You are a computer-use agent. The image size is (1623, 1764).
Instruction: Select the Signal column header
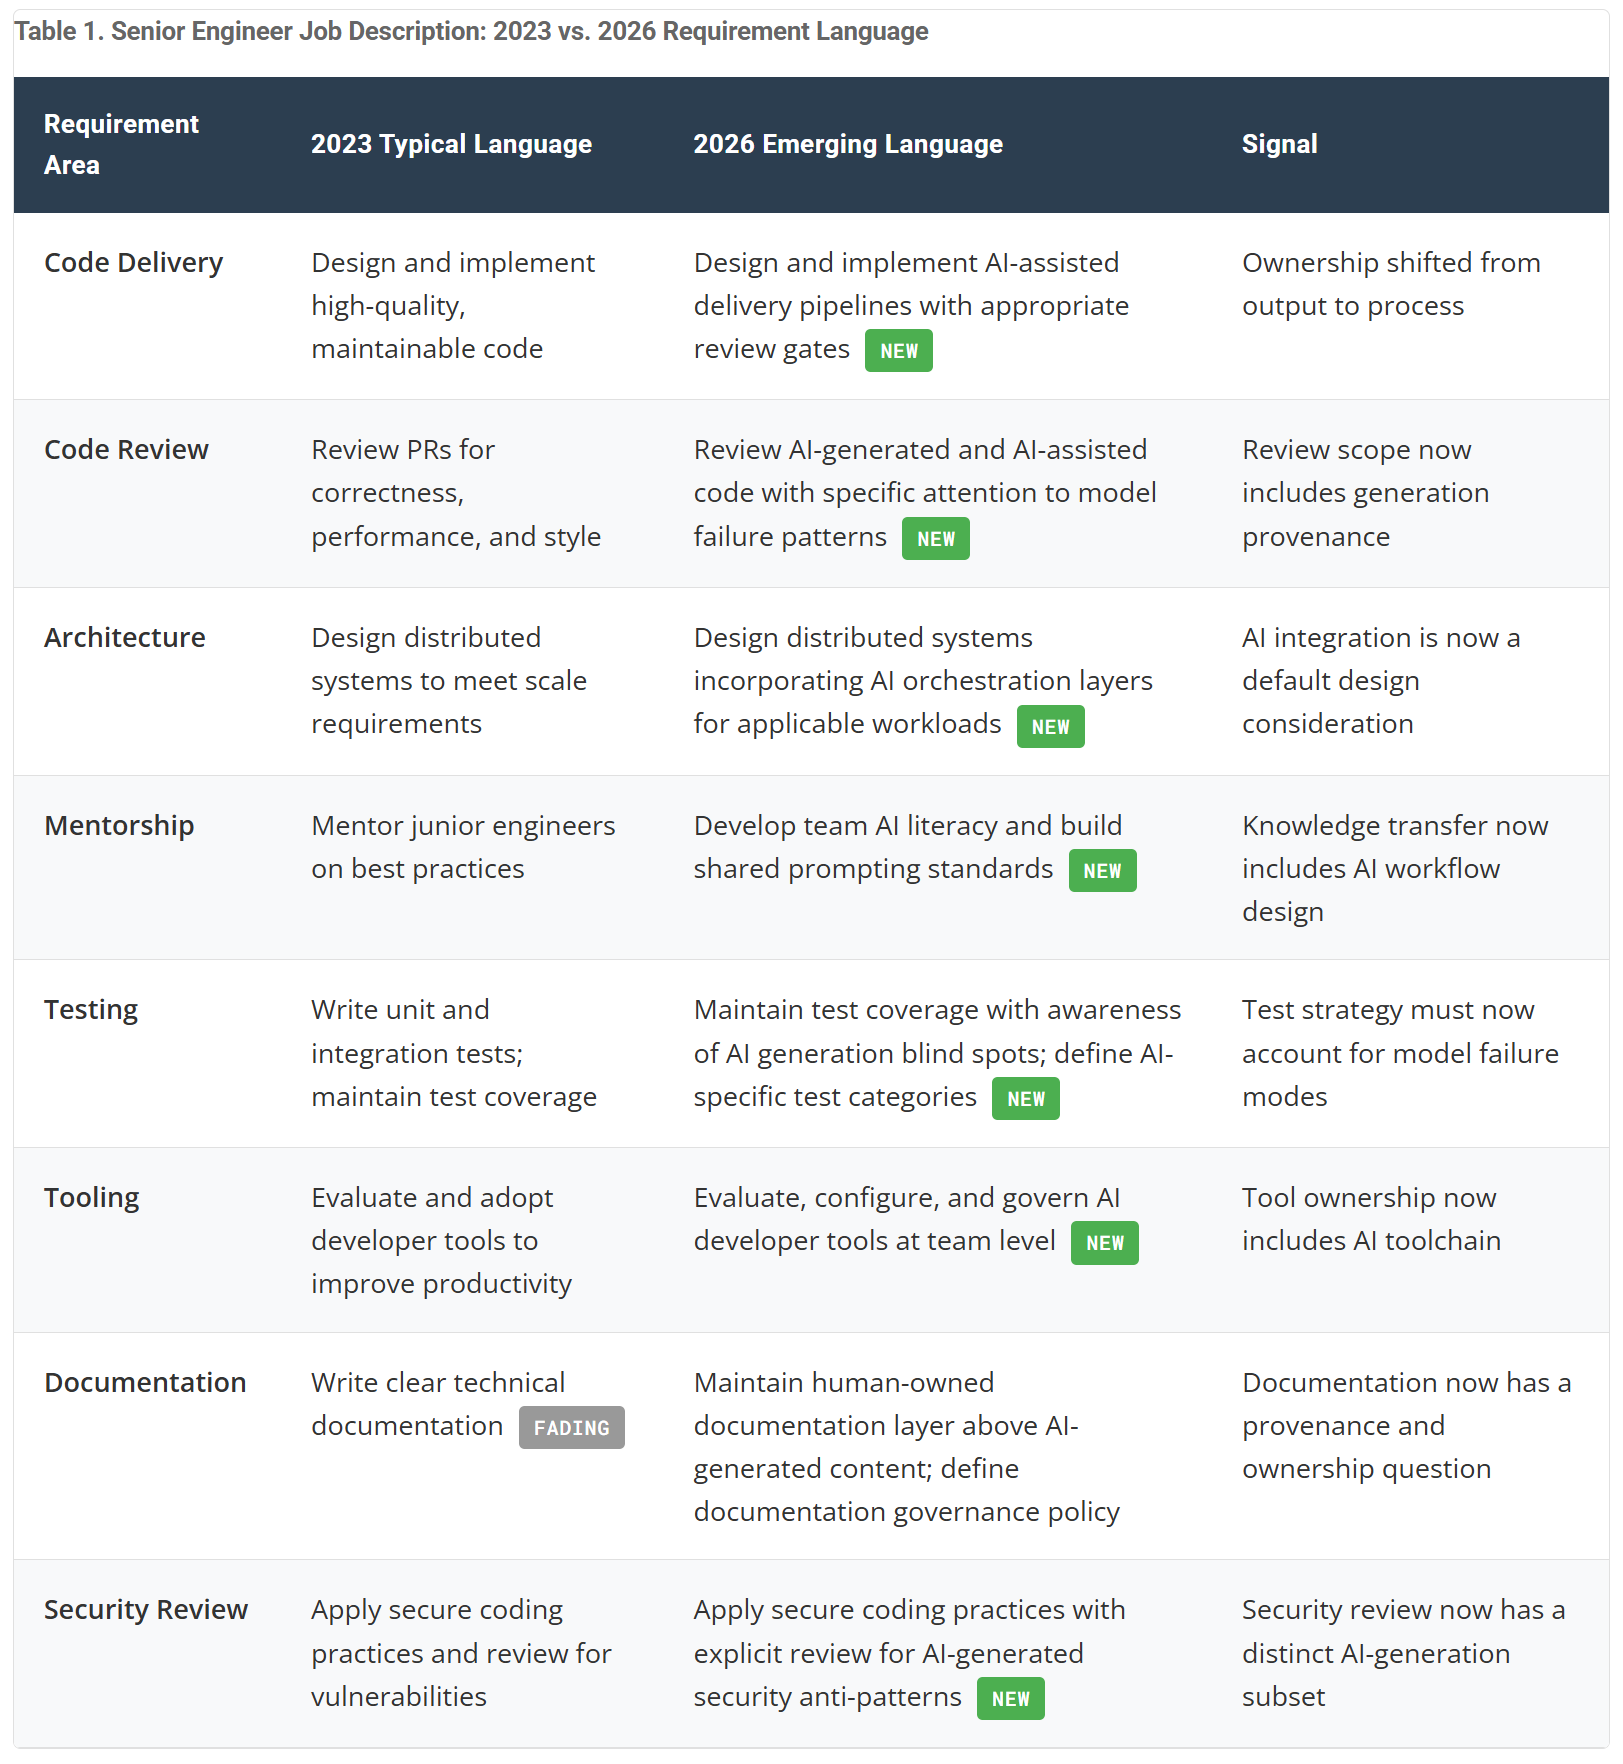1279,145
